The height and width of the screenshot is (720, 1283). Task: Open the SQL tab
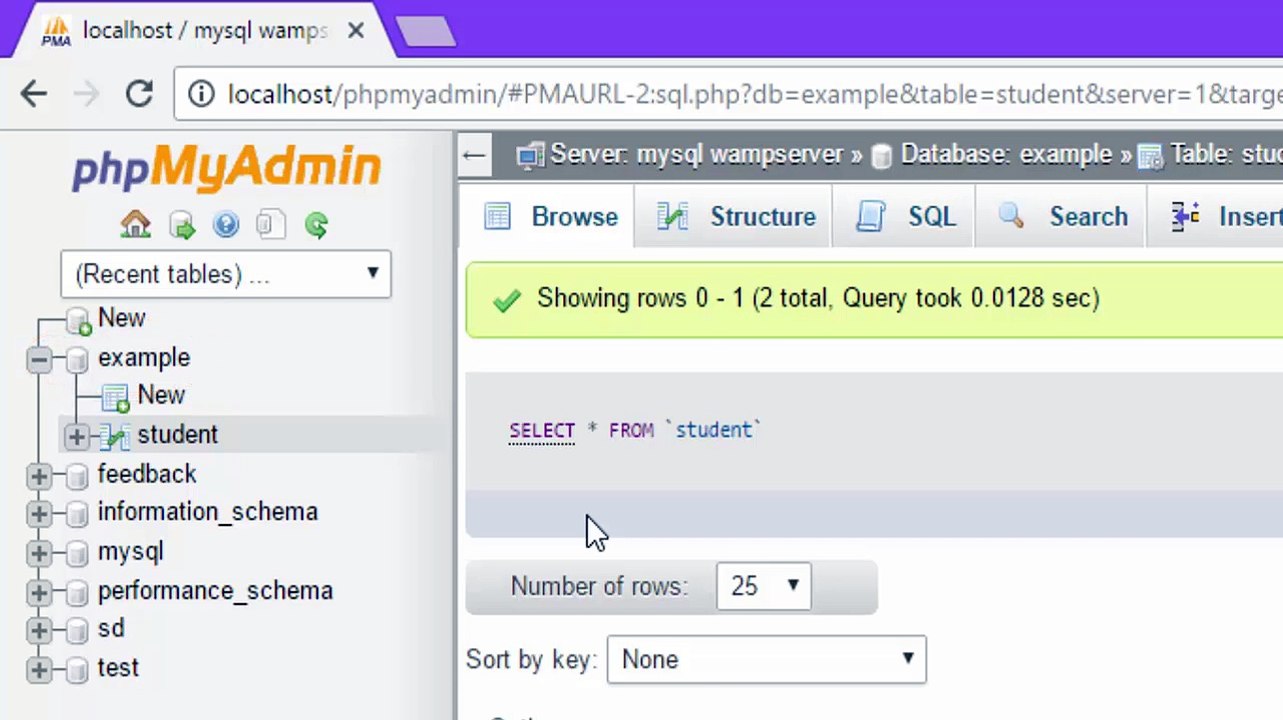906,217
